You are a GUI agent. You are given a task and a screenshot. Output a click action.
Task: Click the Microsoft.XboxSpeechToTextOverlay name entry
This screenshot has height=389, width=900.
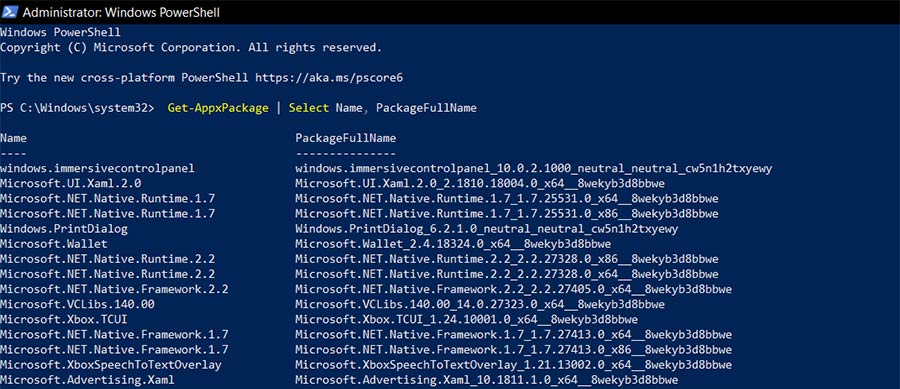tap(111, 364)
